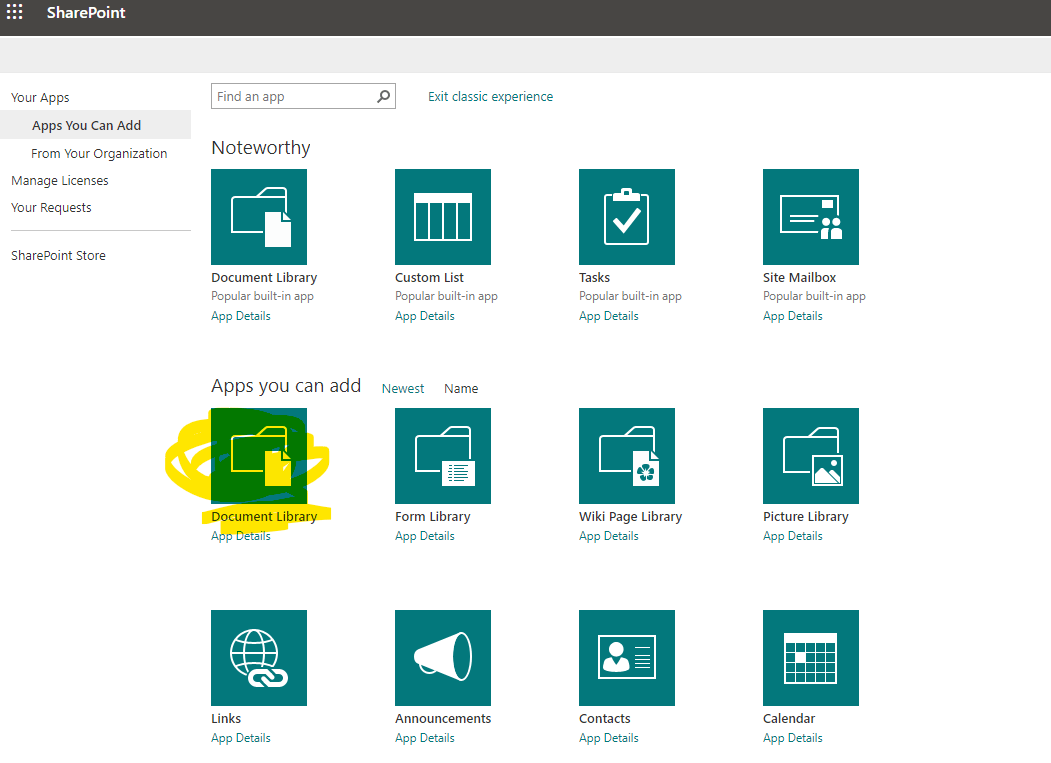Click the Custom List title text
The image size is (1051, 763).
pos(429,278)
